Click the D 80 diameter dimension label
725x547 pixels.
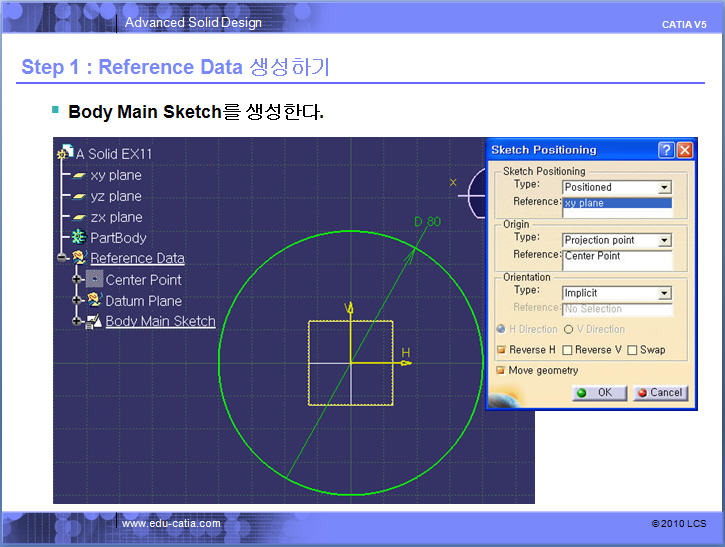coord(427,221)
